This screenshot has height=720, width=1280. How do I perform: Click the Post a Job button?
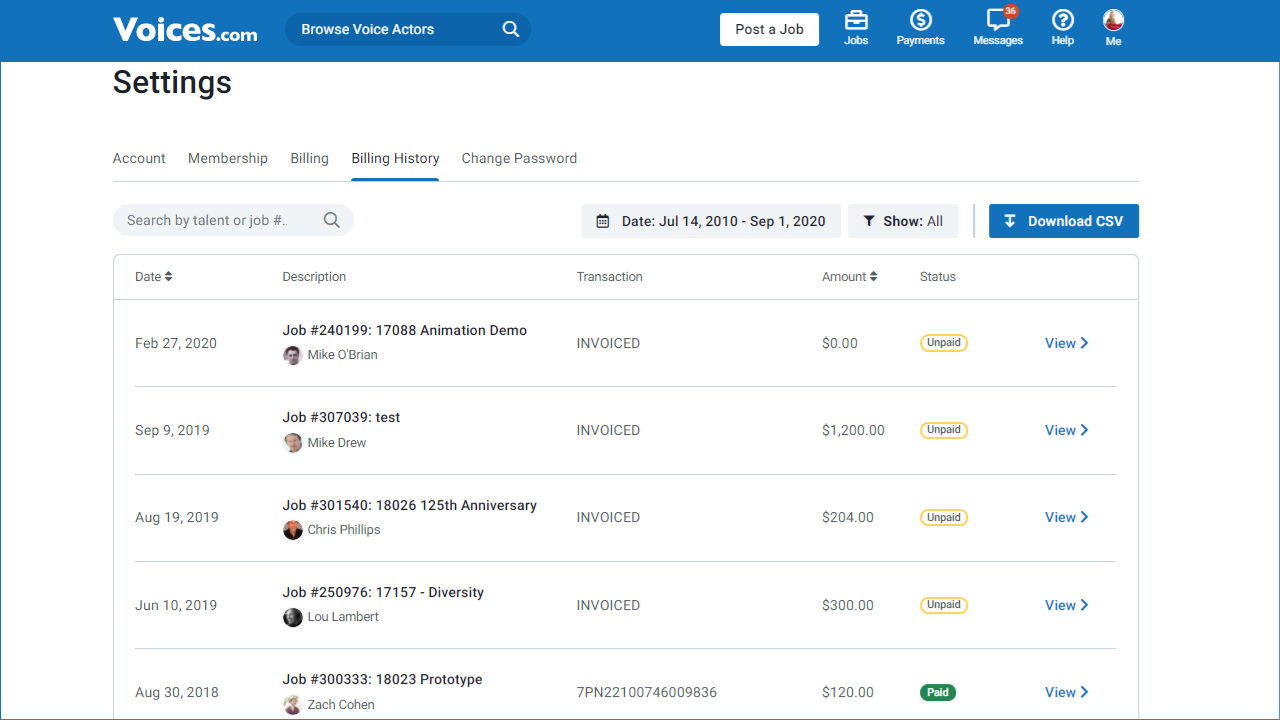[769, 29]
